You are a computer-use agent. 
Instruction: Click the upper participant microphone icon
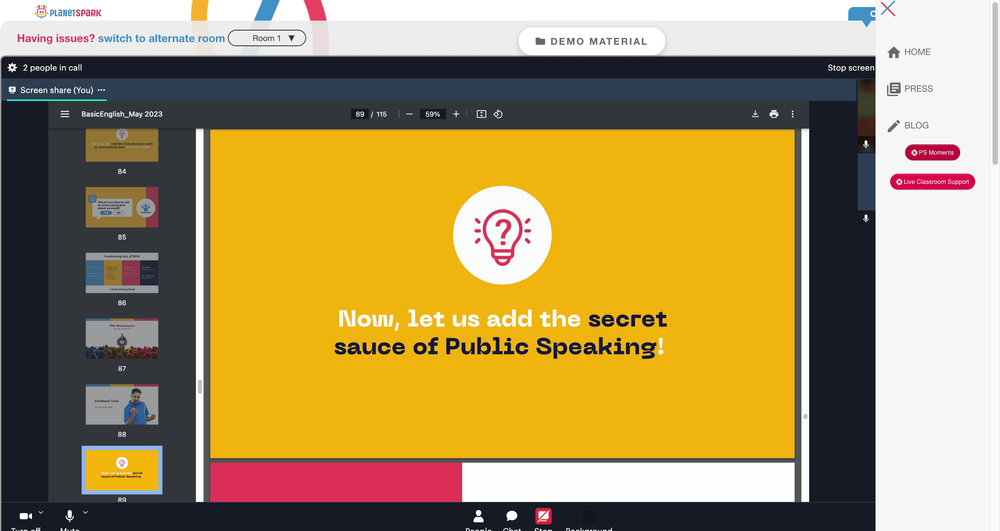865,145
